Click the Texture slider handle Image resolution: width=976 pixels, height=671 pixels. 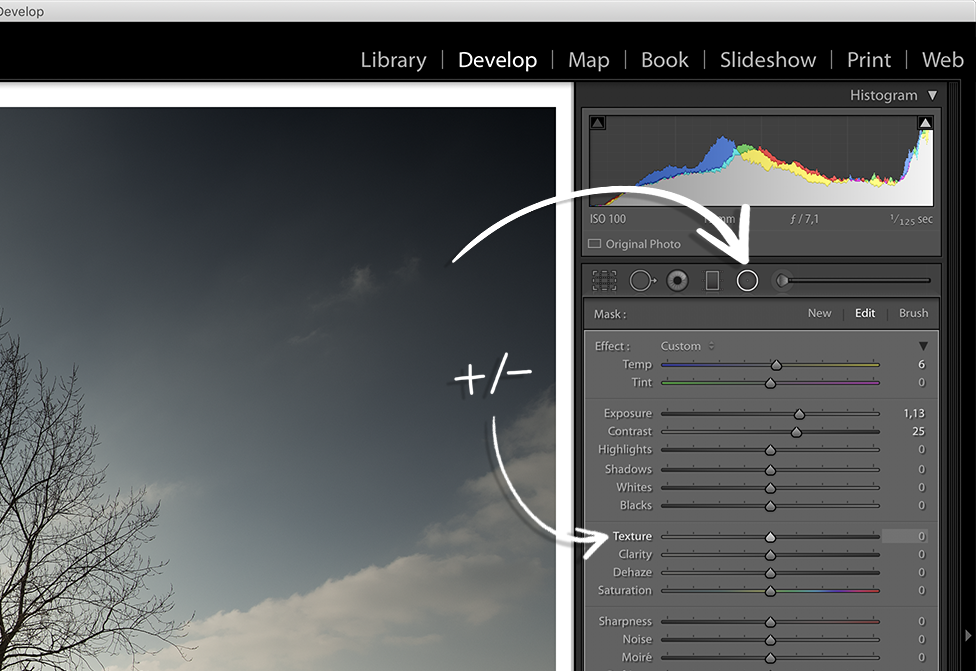tap(771, 537)
